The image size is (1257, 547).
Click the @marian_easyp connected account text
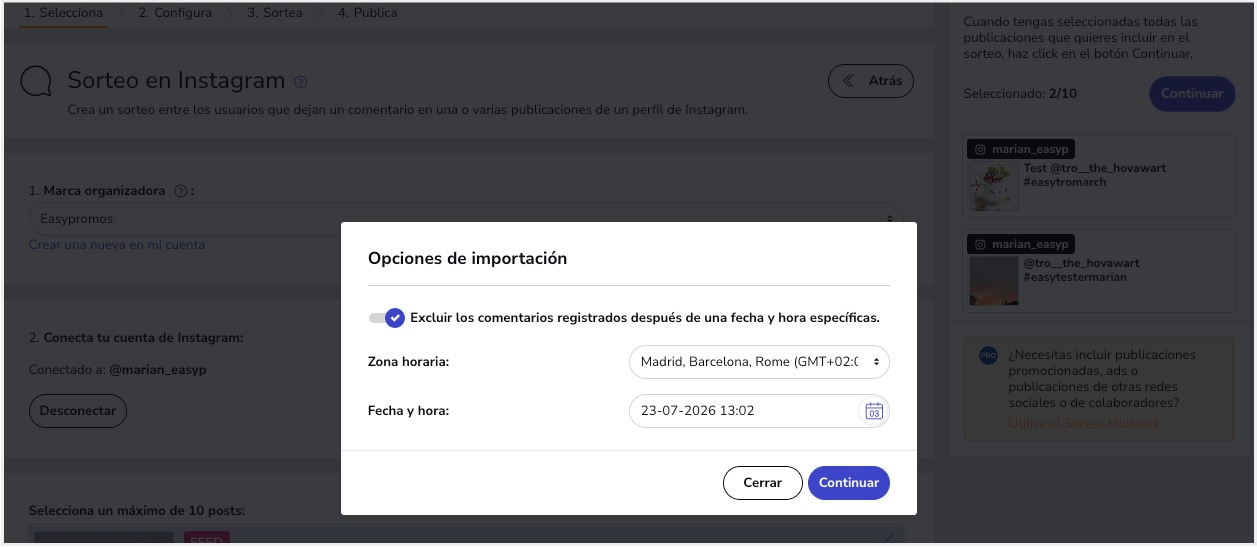point(156,370)
